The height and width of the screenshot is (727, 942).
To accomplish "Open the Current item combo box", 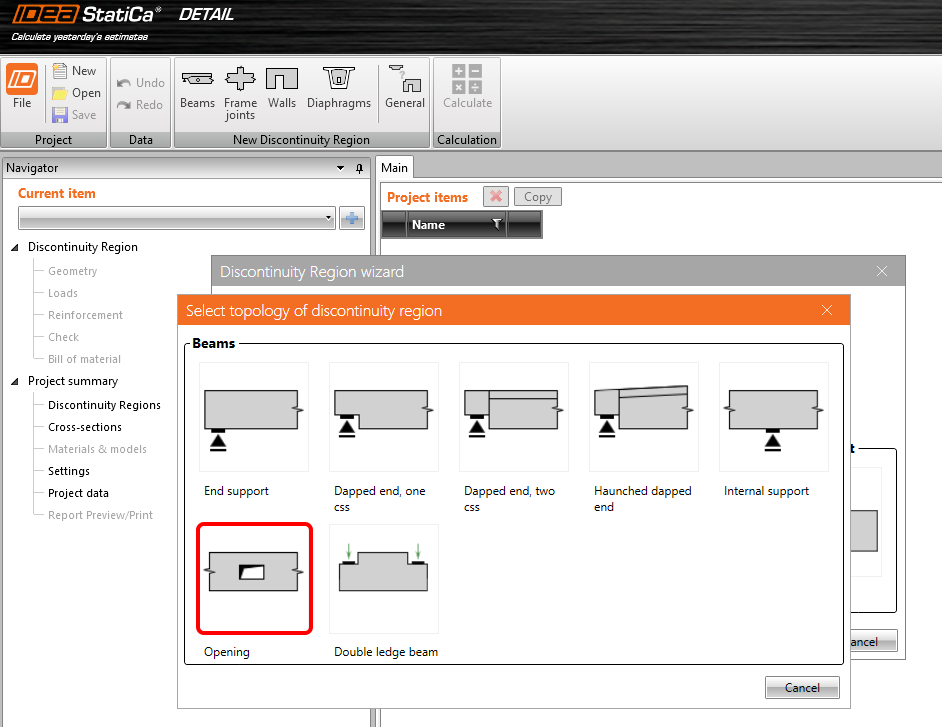I will click(x=177, y=218).
